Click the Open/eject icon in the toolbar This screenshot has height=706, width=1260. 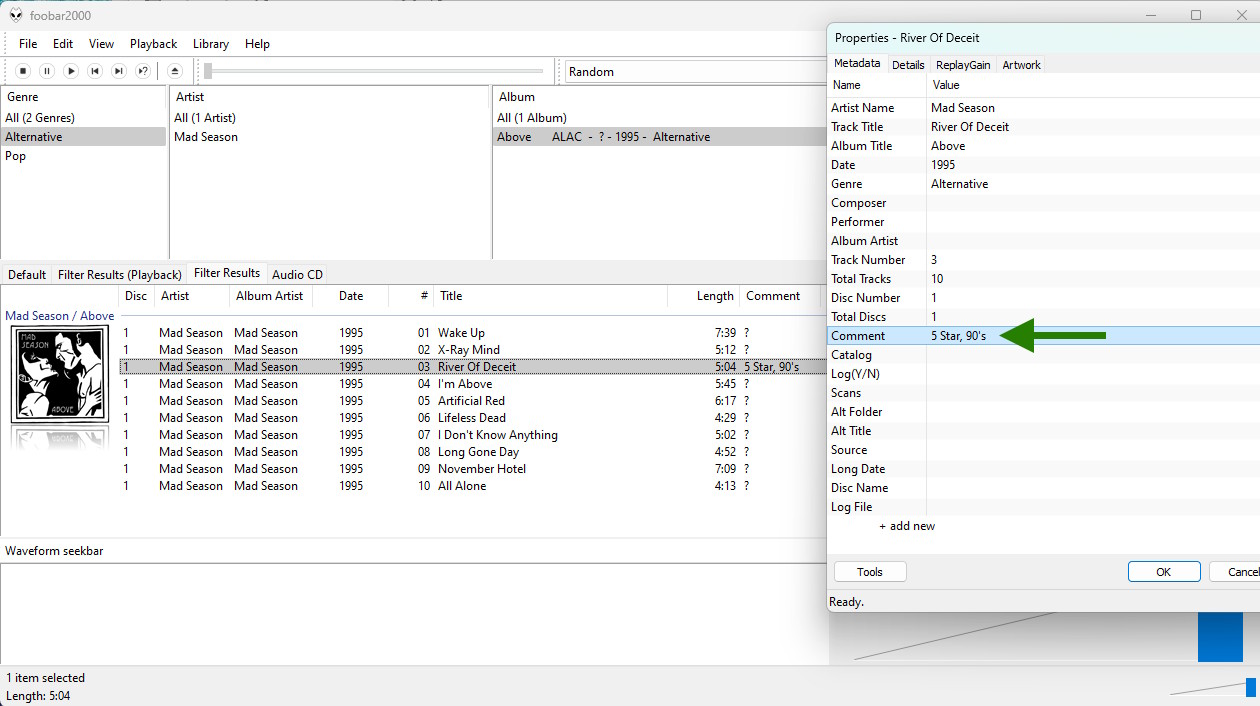point(175,71)
